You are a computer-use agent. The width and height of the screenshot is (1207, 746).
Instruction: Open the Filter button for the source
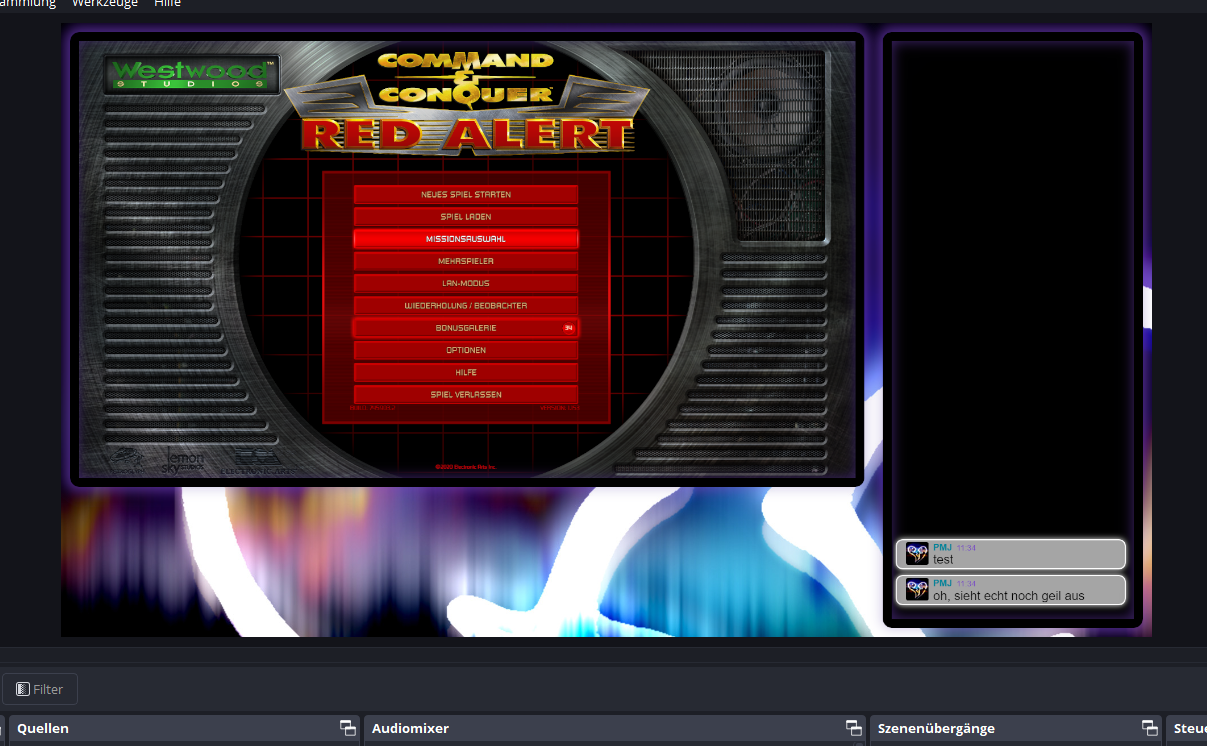click(40, 689)
